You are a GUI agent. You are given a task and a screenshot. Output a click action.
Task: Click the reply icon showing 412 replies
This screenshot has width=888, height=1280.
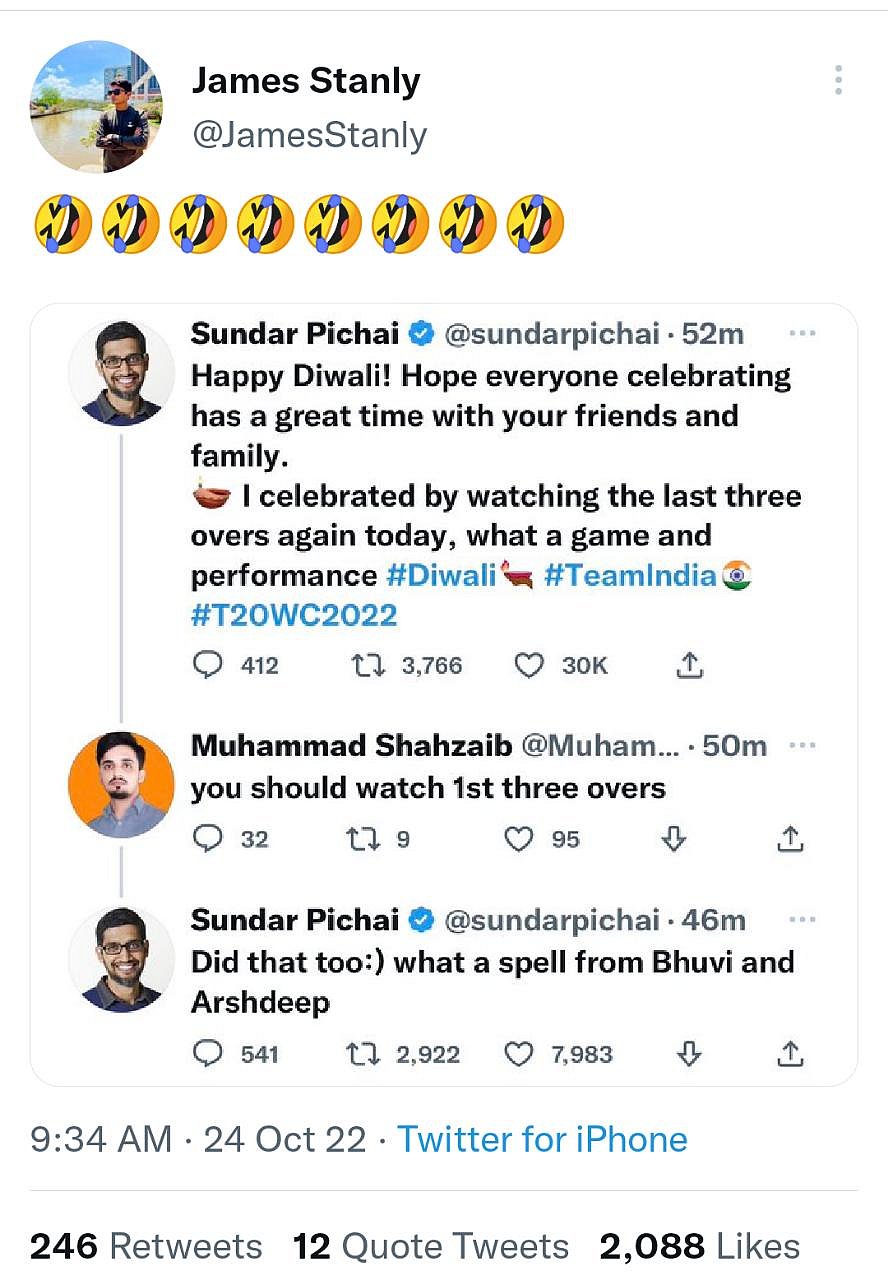tap(206, 665)
